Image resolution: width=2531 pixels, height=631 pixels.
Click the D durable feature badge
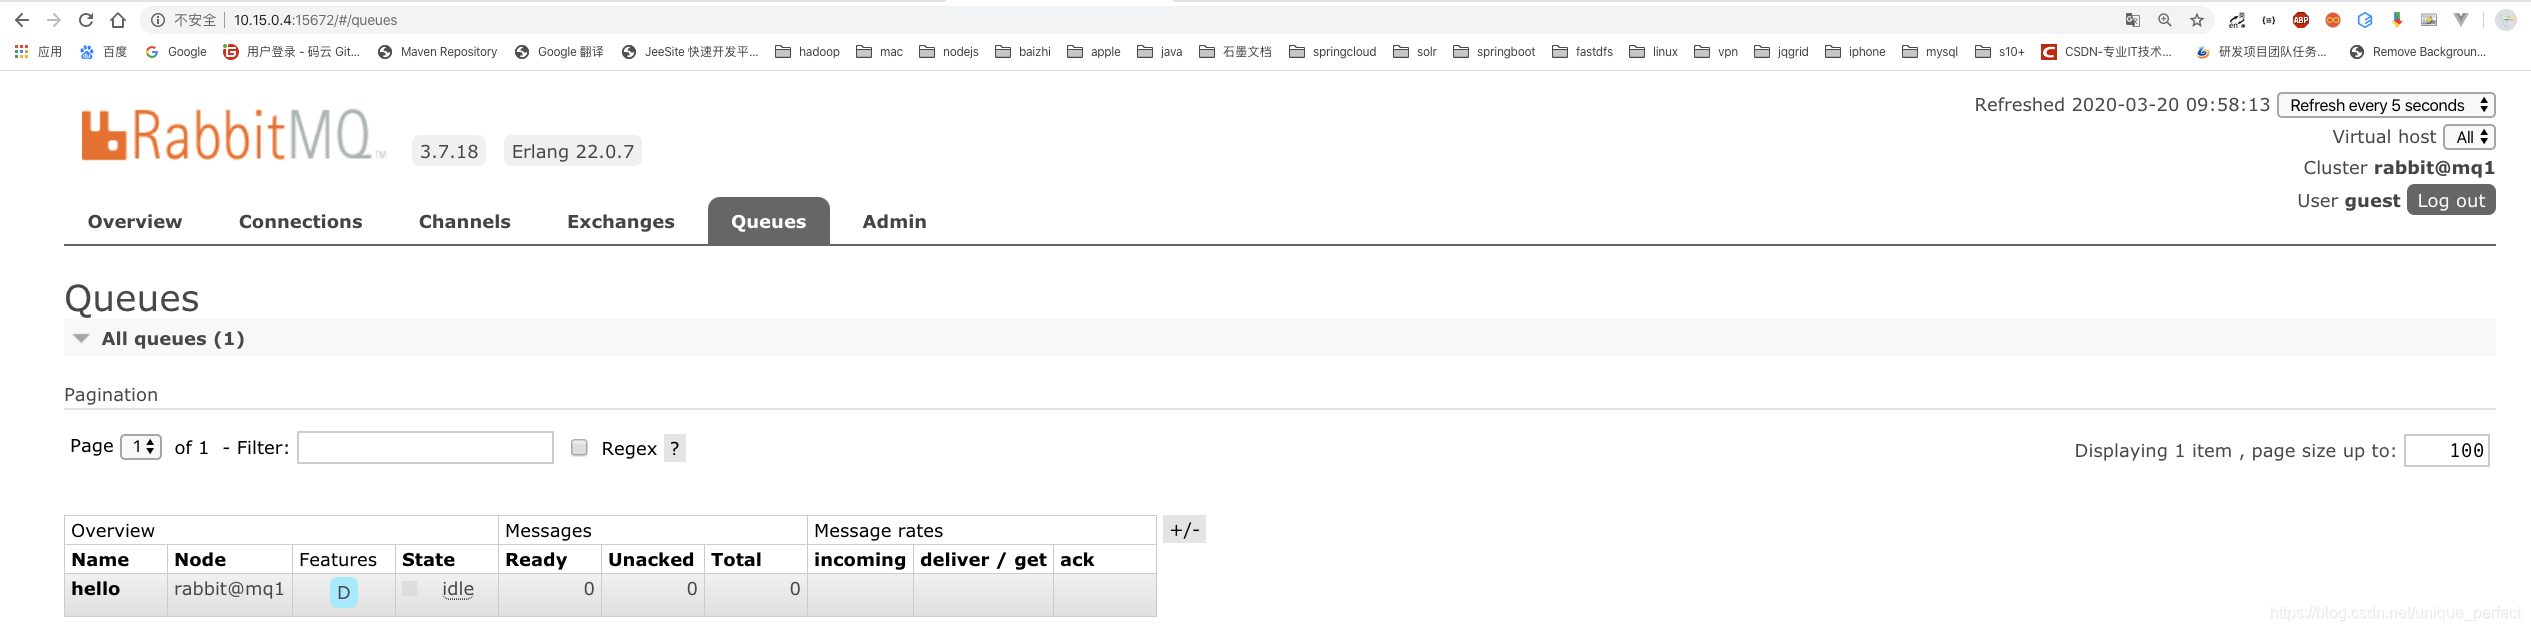point(343,592)
